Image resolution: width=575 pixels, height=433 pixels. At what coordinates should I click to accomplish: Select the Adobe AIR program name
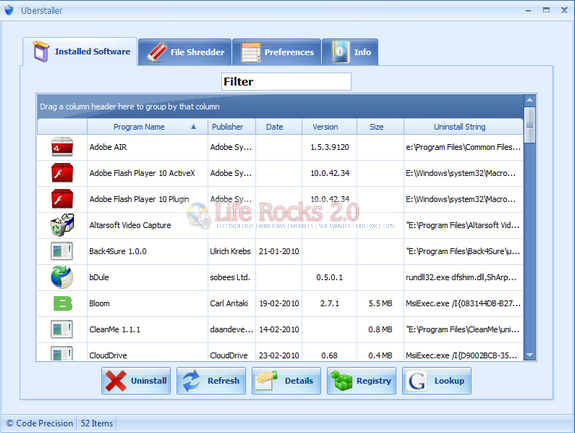108,147
